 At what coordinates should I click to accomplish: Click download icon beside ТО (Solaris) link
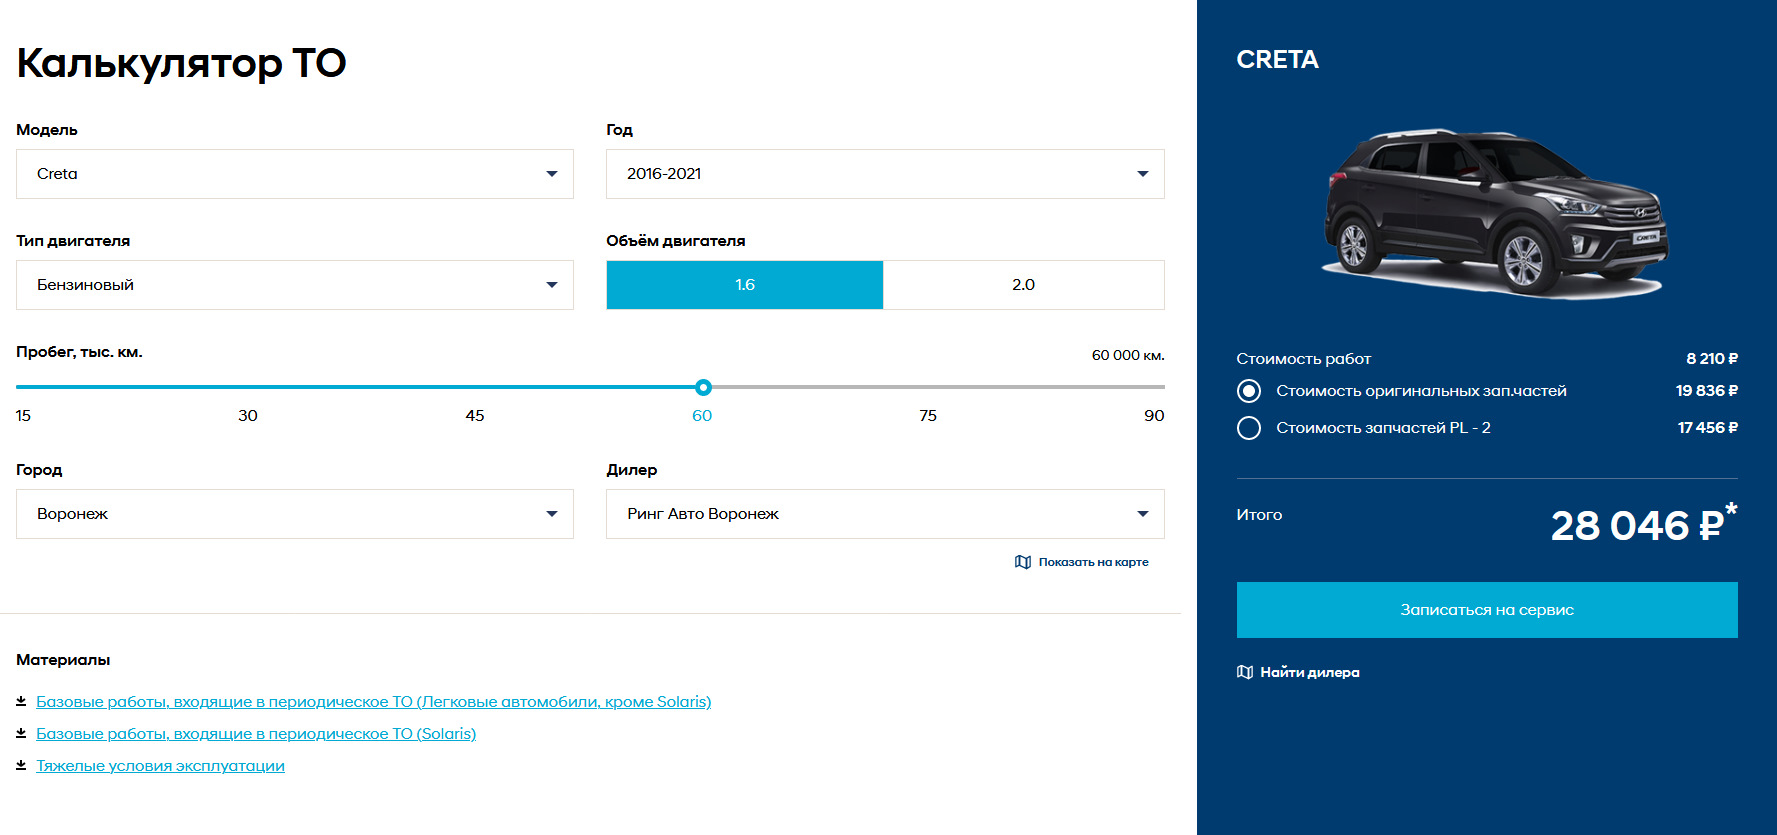(x=21, y=734)
